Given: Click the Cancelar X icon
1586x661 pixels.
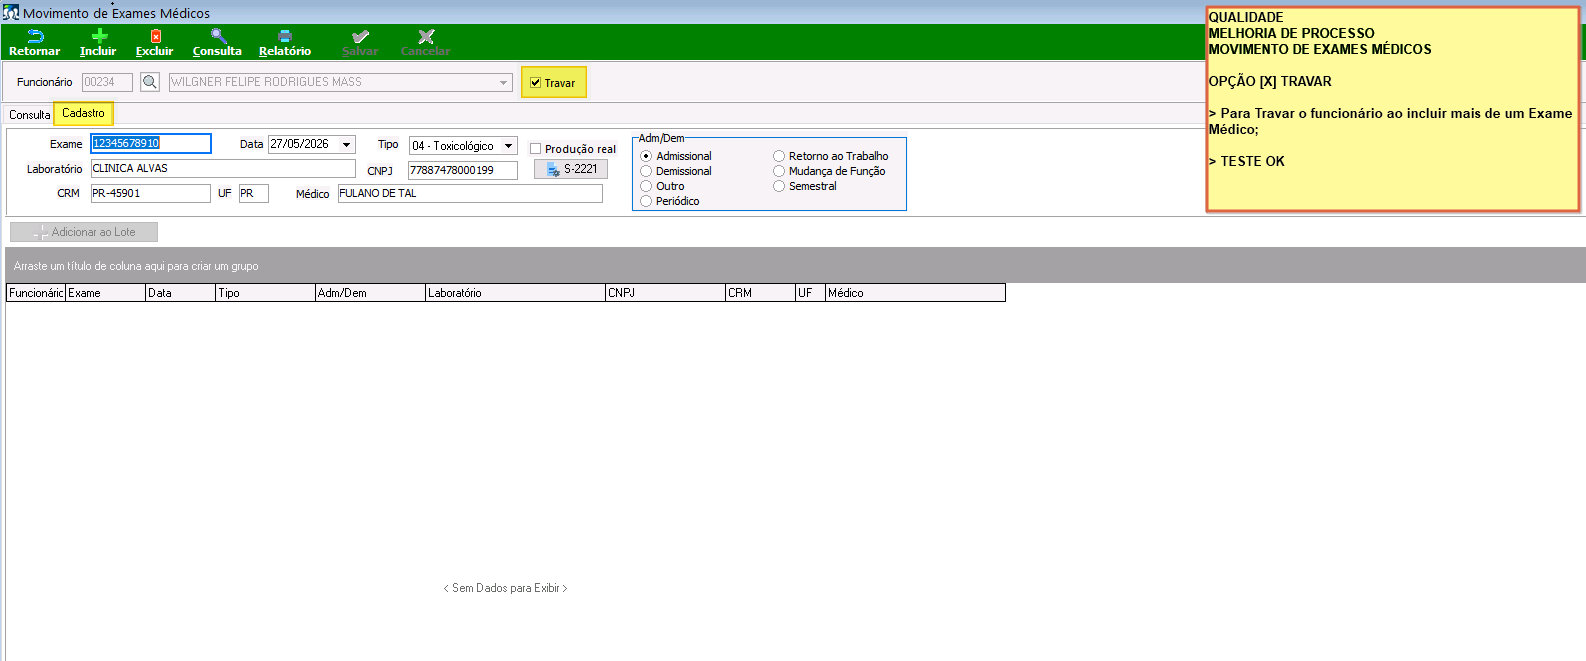Looking at the screenshot, I should (x=426, y=37).
